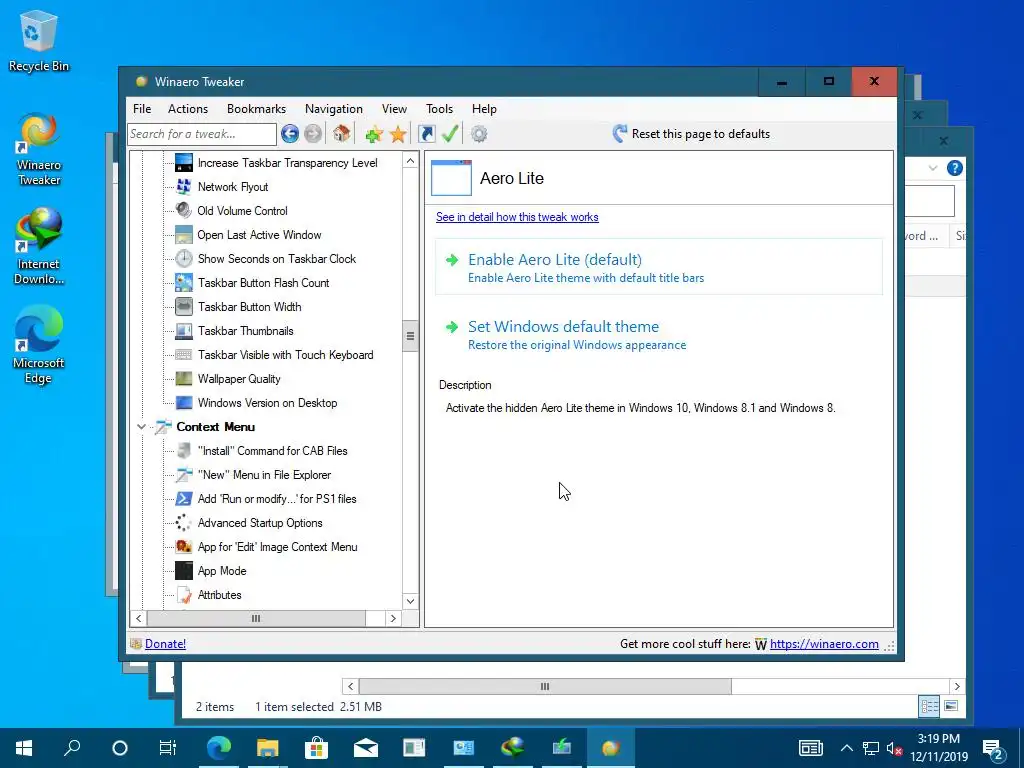Viewport: 1024px width, 768px height.
Task: Click the Winaero Tweaker taskbar button
Action: (611, 747)
